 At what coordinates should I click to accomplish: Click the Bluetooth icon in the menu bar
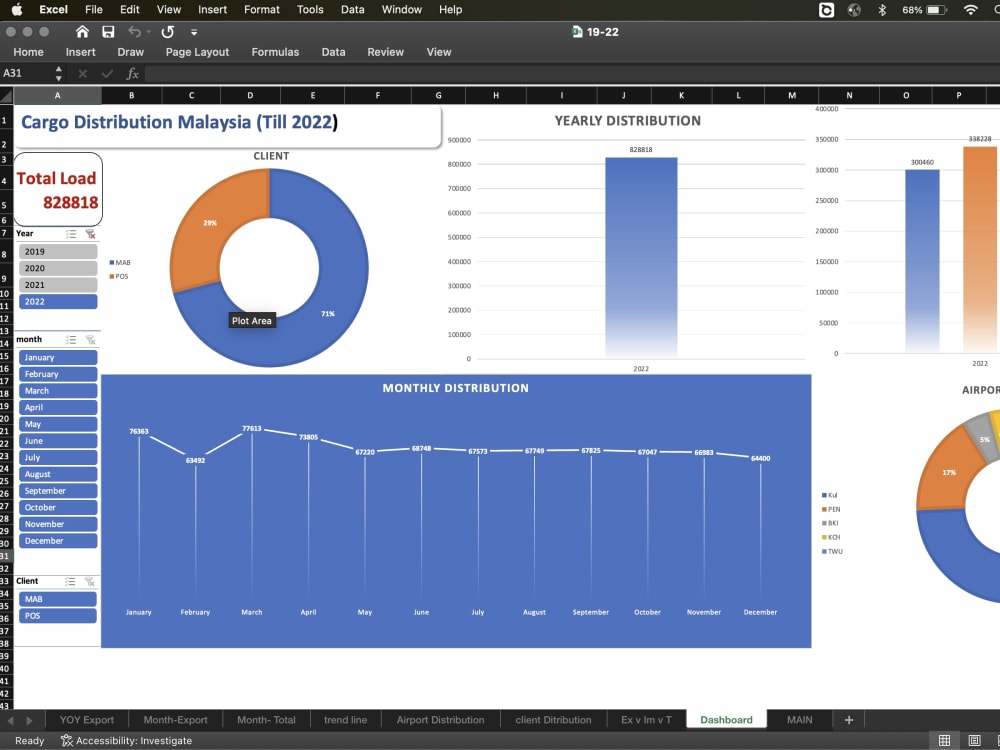coord(883,10)
